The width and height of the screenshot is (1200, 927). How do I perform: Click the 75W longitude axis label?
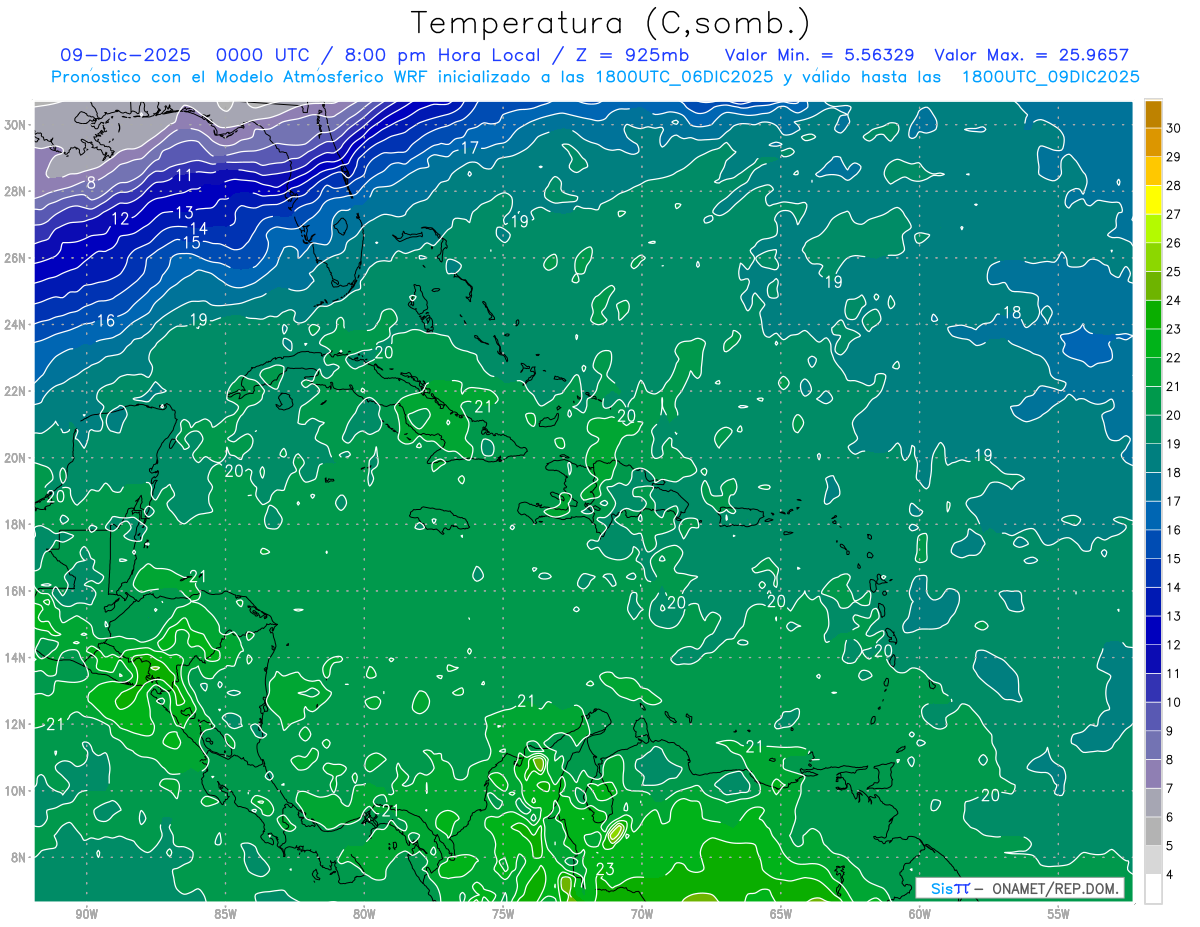503,914
